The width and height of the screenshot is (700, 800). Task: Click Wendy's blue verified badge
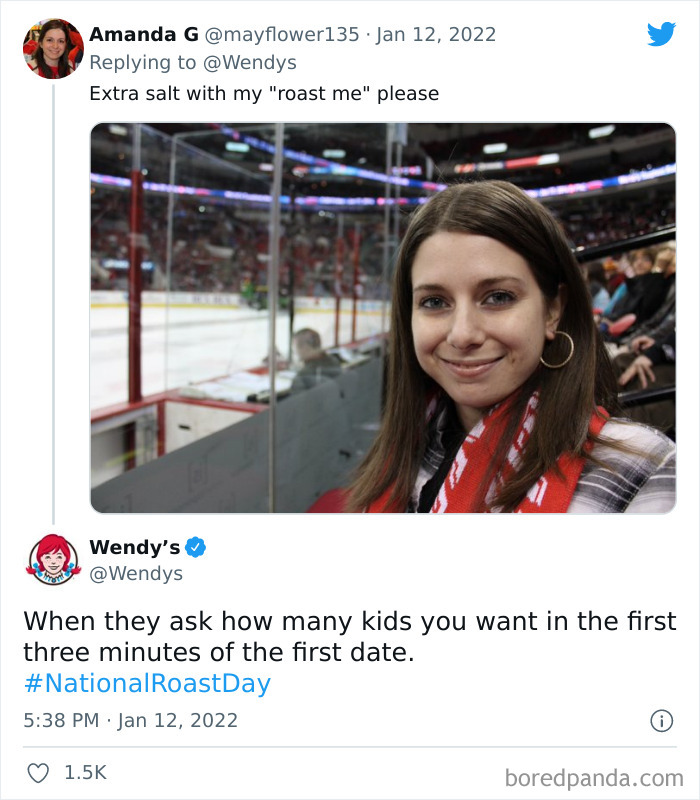pyautogui.click(x=196, y=547)
